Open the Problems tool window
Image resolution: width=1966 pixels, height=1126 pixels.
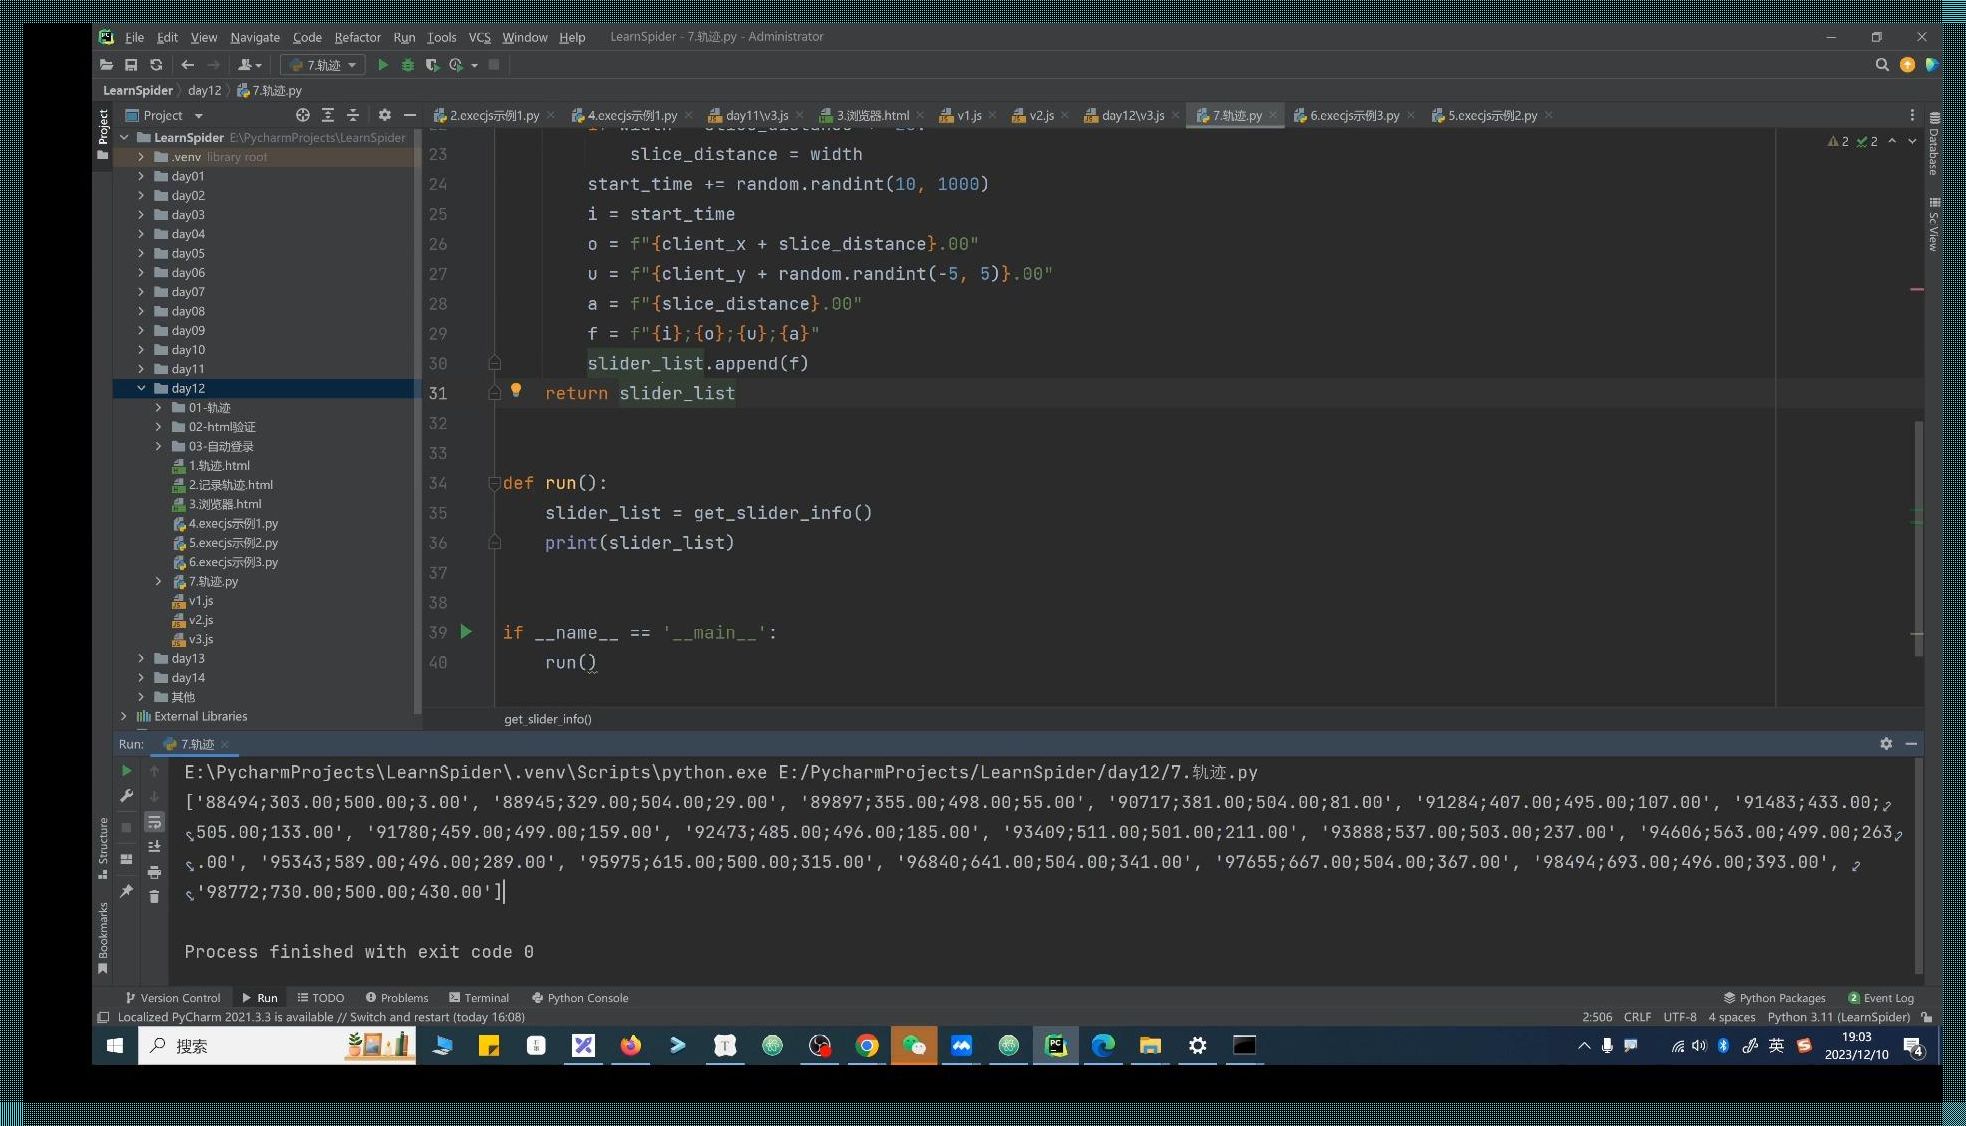click(397, 998)
